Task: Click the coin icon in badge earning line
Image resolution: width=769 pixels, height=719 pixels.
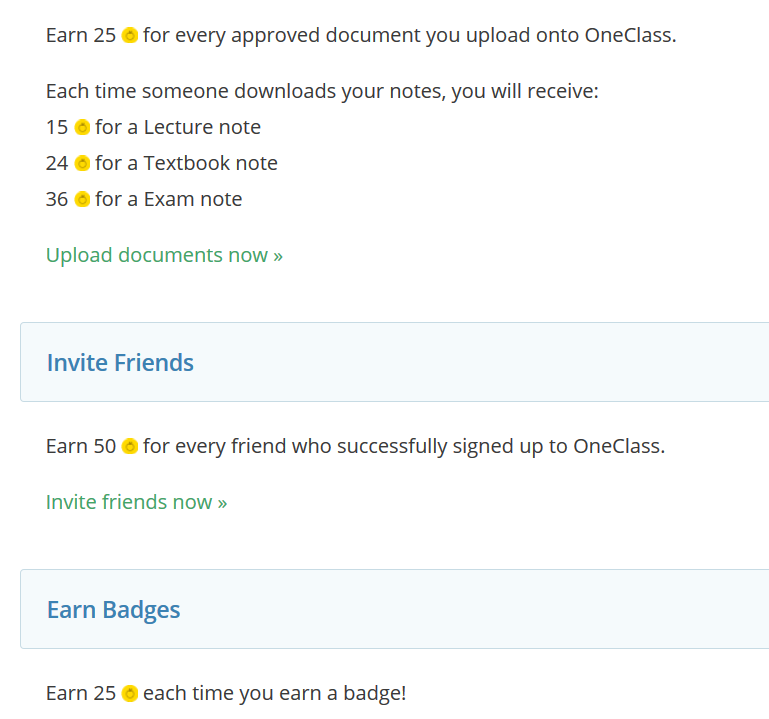Action: [129, 693]
